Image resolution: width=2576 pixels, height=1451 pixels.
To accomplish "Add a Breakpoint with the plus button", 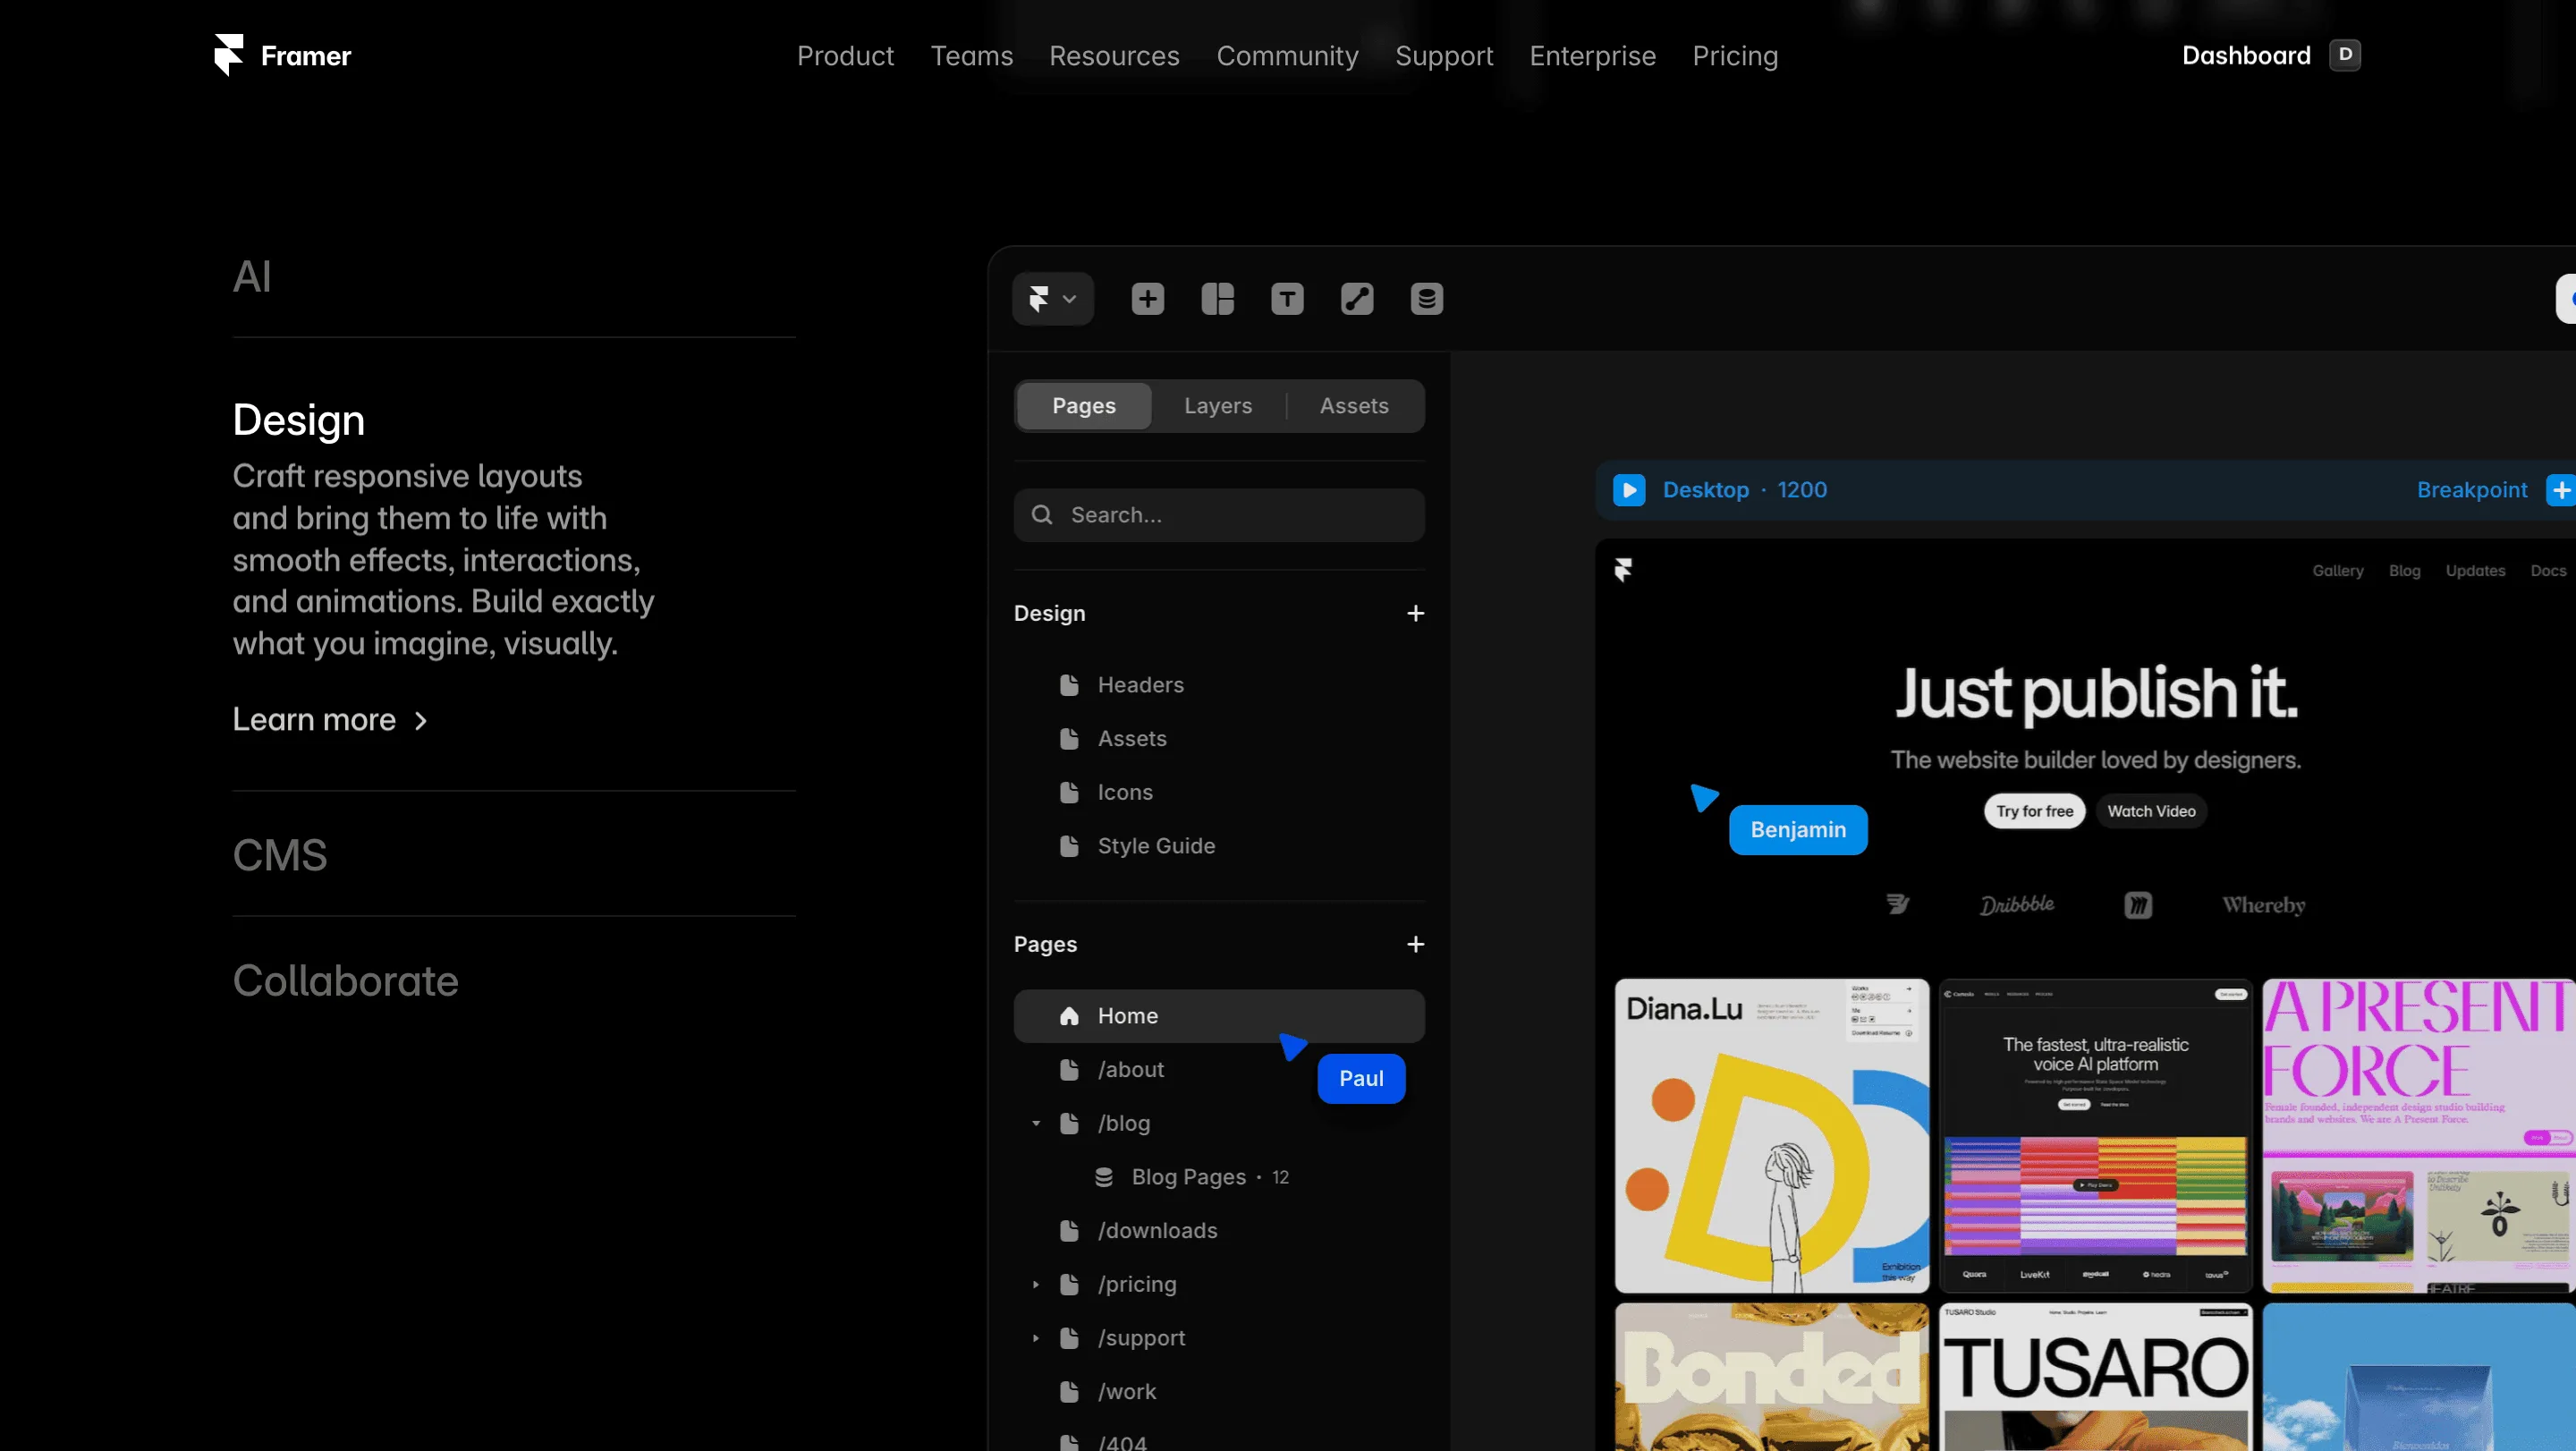I will click(x=2561, y=490).
